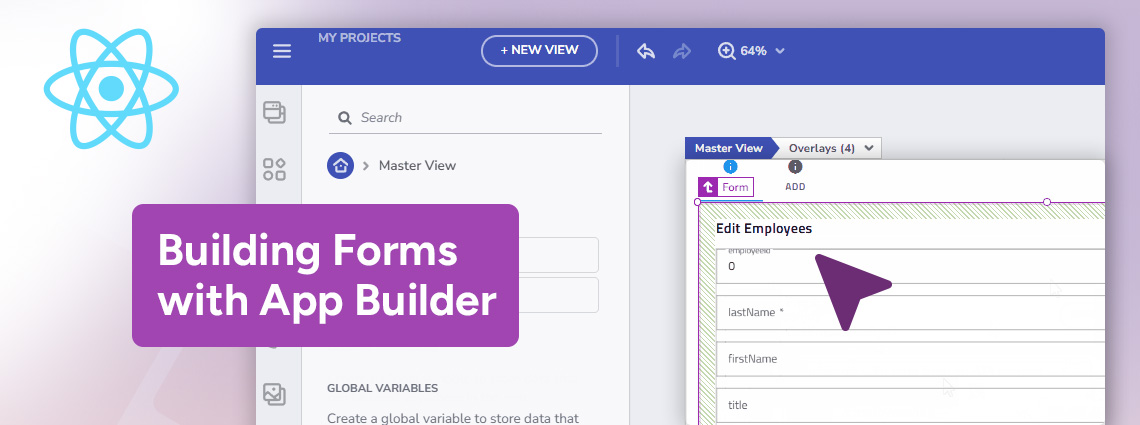This screenshot has width=1140, height=425.
Task: Click the blue info icon above Form
Action: 730,167
